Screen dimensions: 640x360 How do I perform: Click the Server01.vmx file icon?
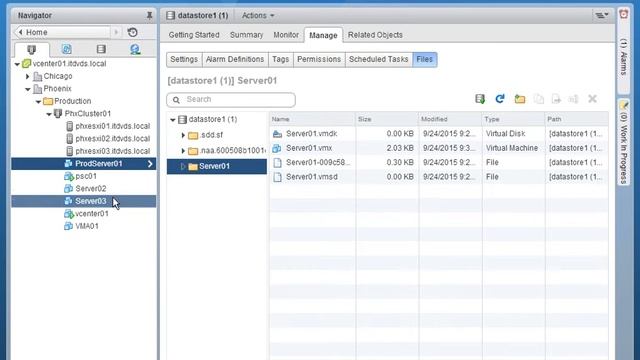[277, 148]
